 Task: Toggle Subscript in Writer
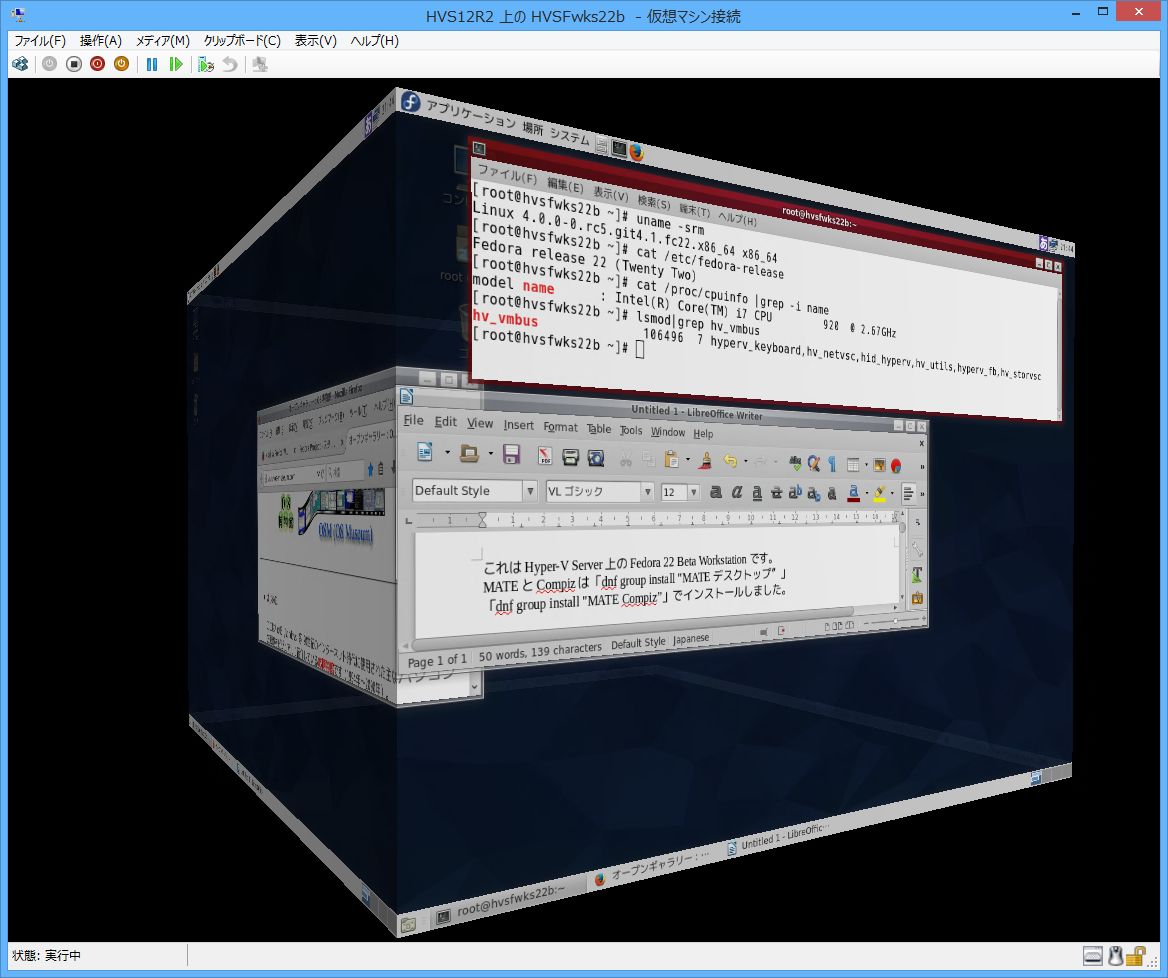813,493
